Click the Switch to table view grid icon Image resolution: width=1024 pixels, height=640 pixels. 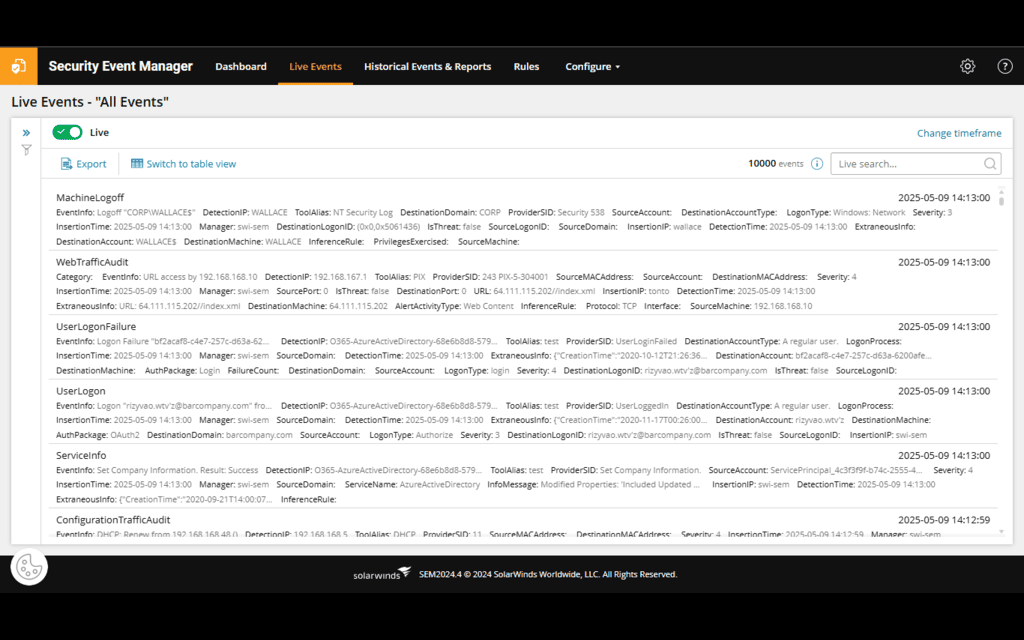point(137,163)
